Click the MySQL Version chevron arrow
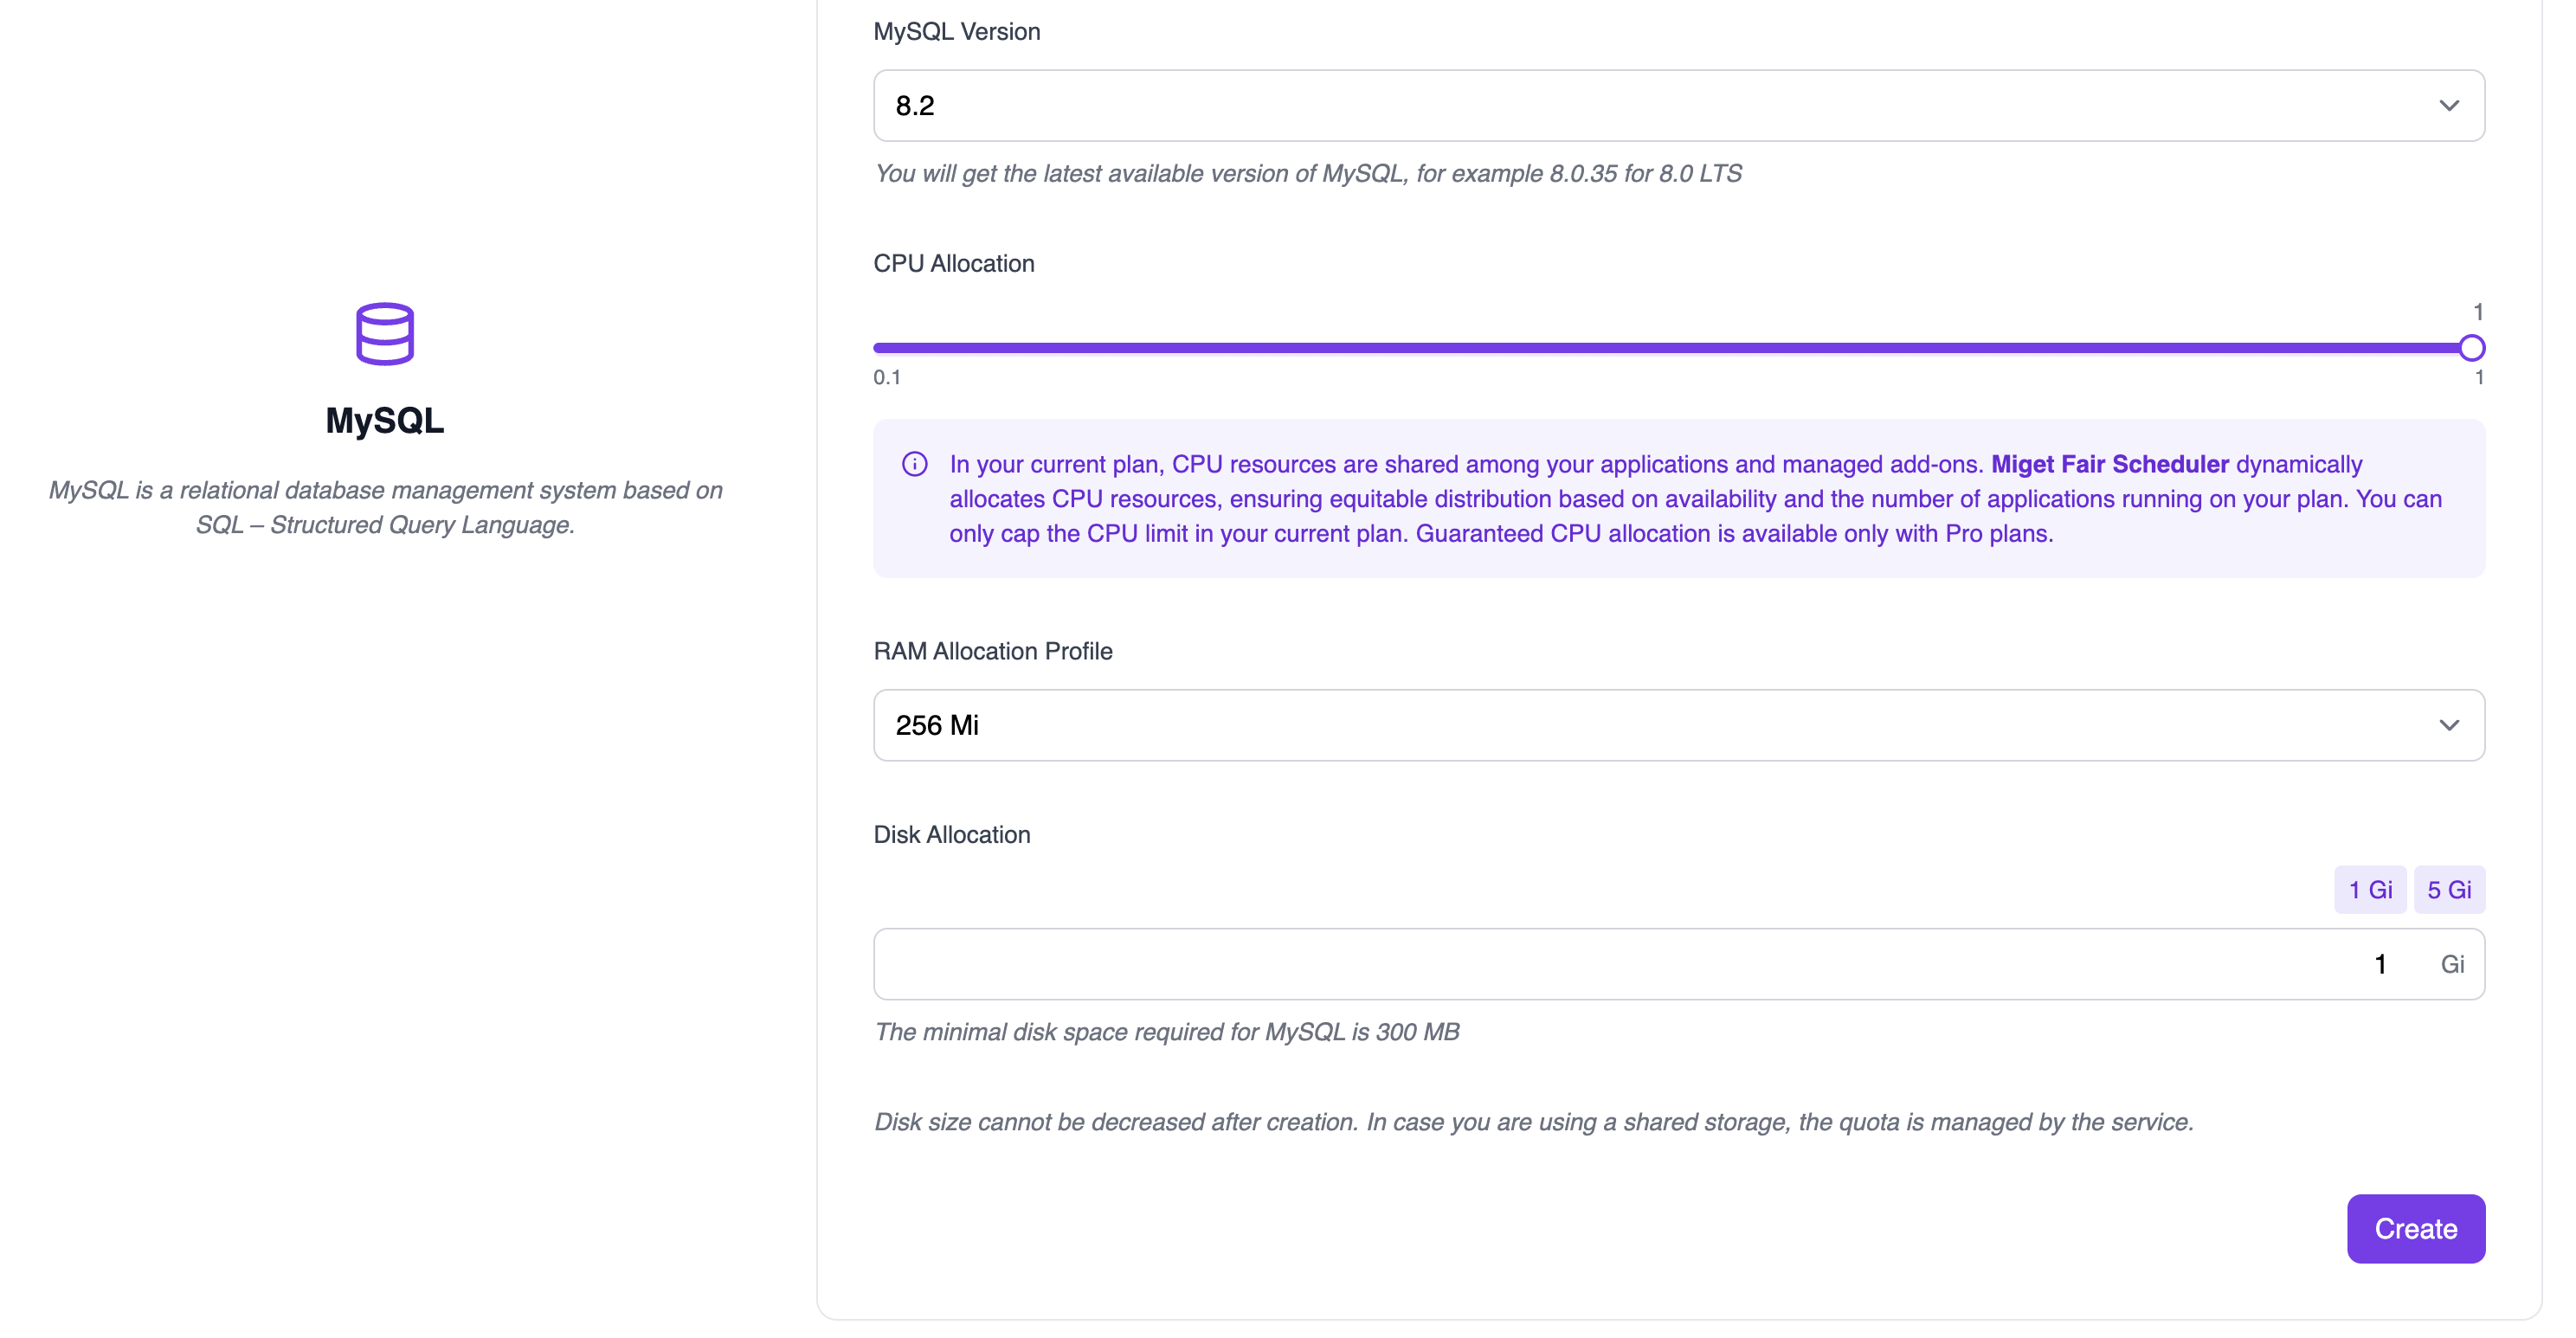2576x1338 pixels. [x=2448, y=105]
